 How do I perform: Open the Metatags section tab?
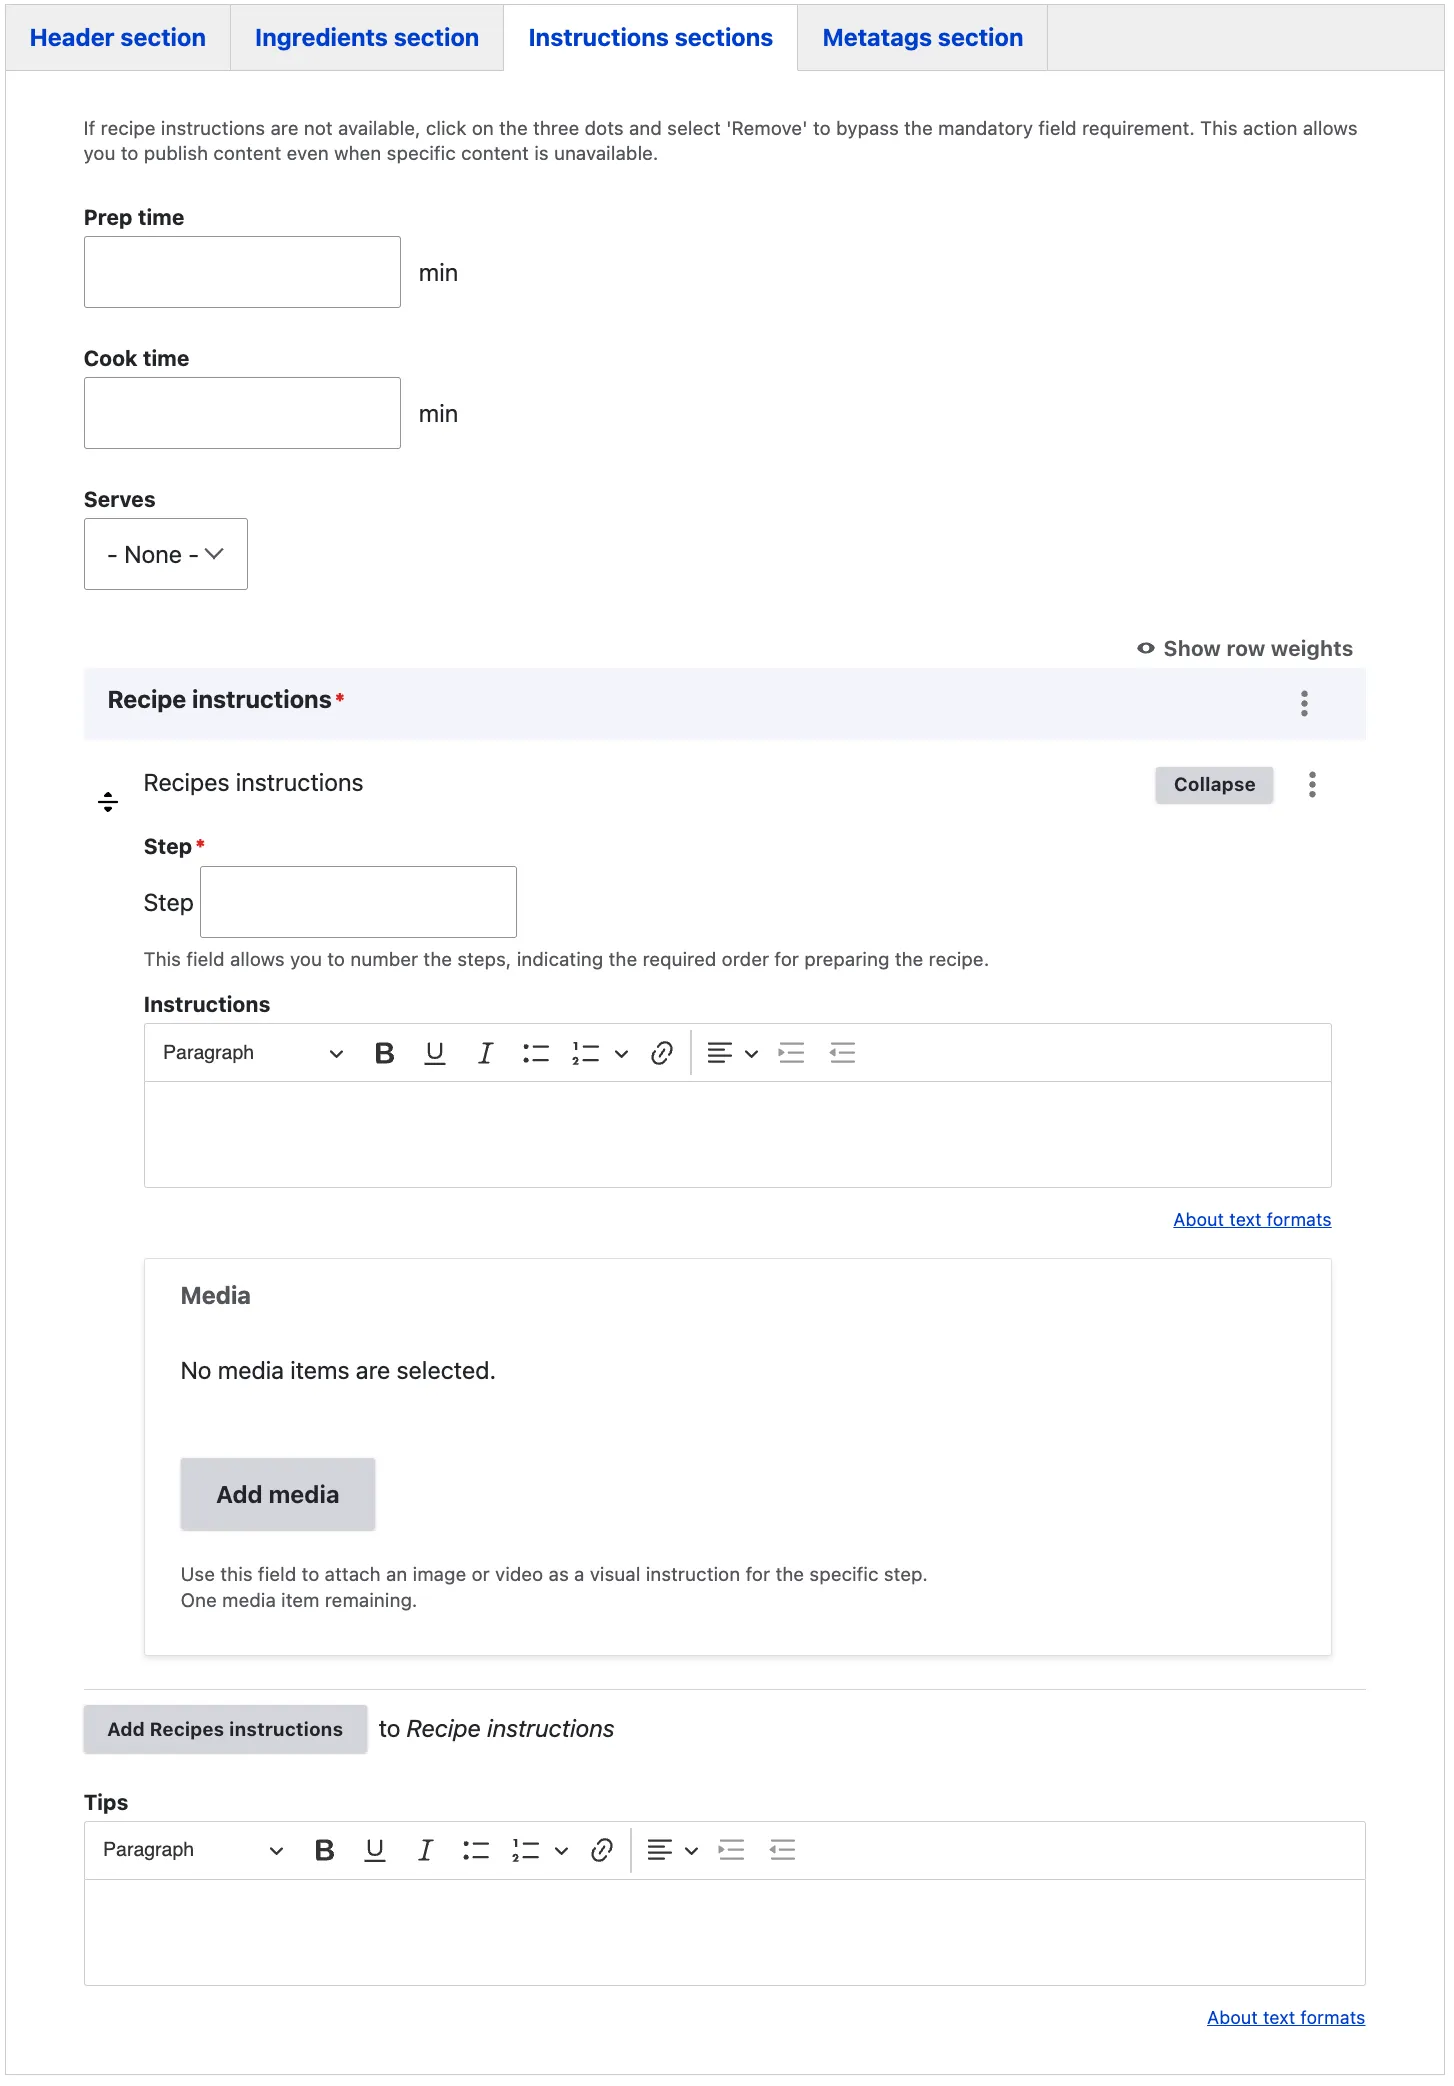[922, 38]
